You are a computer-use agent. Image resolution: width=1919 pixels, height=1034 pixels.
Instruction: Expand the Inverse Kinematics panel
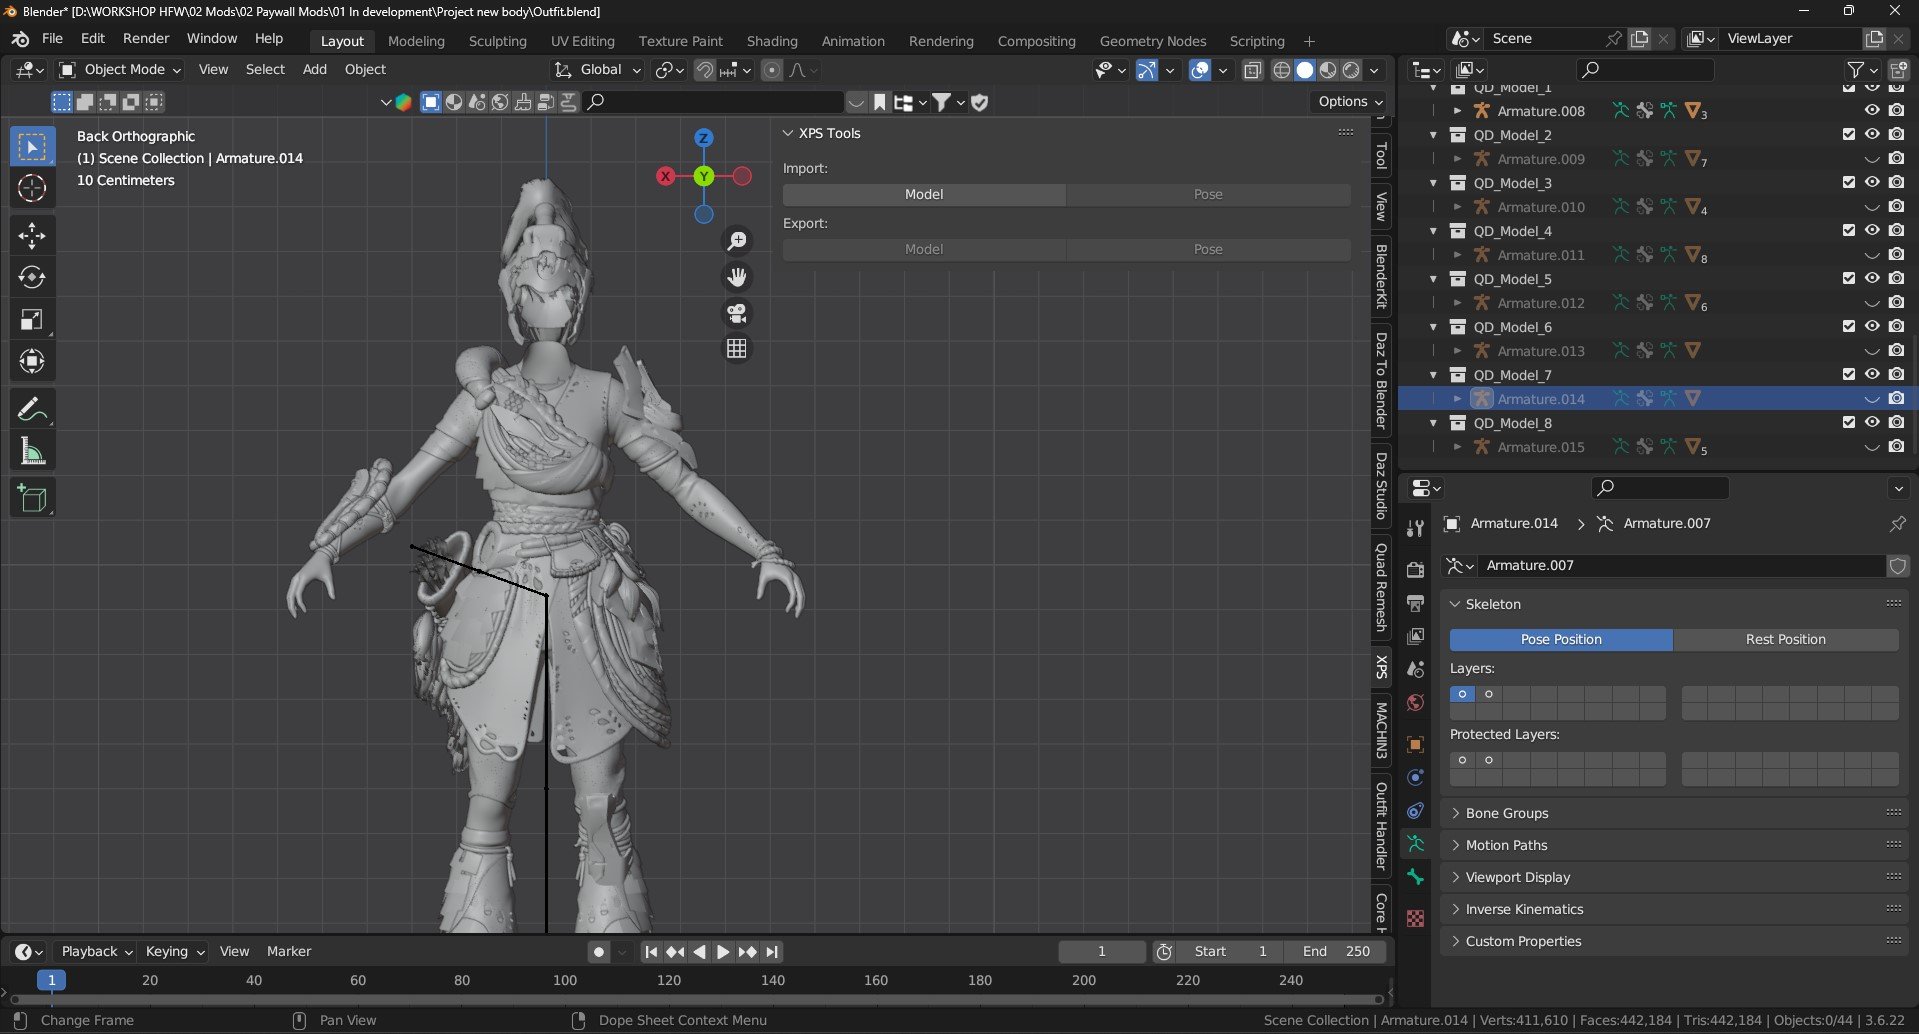(1523, 909)
